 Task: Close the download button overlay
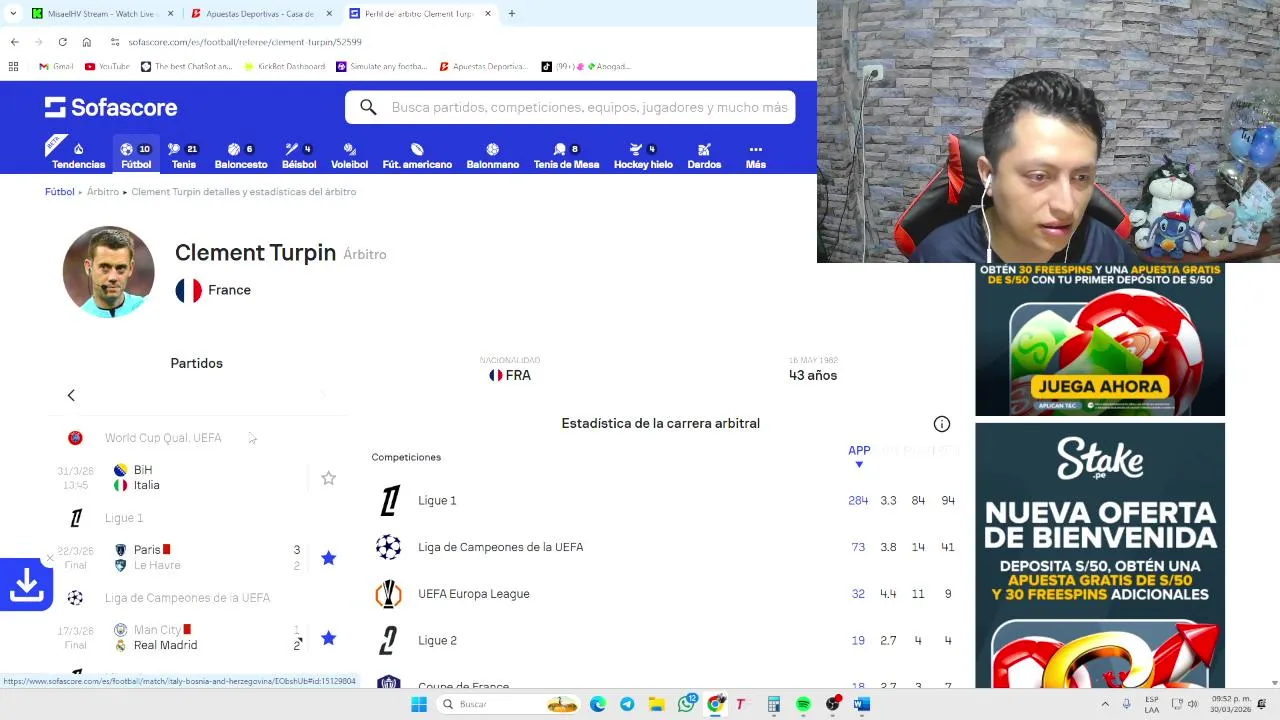(x=50, y=558)
